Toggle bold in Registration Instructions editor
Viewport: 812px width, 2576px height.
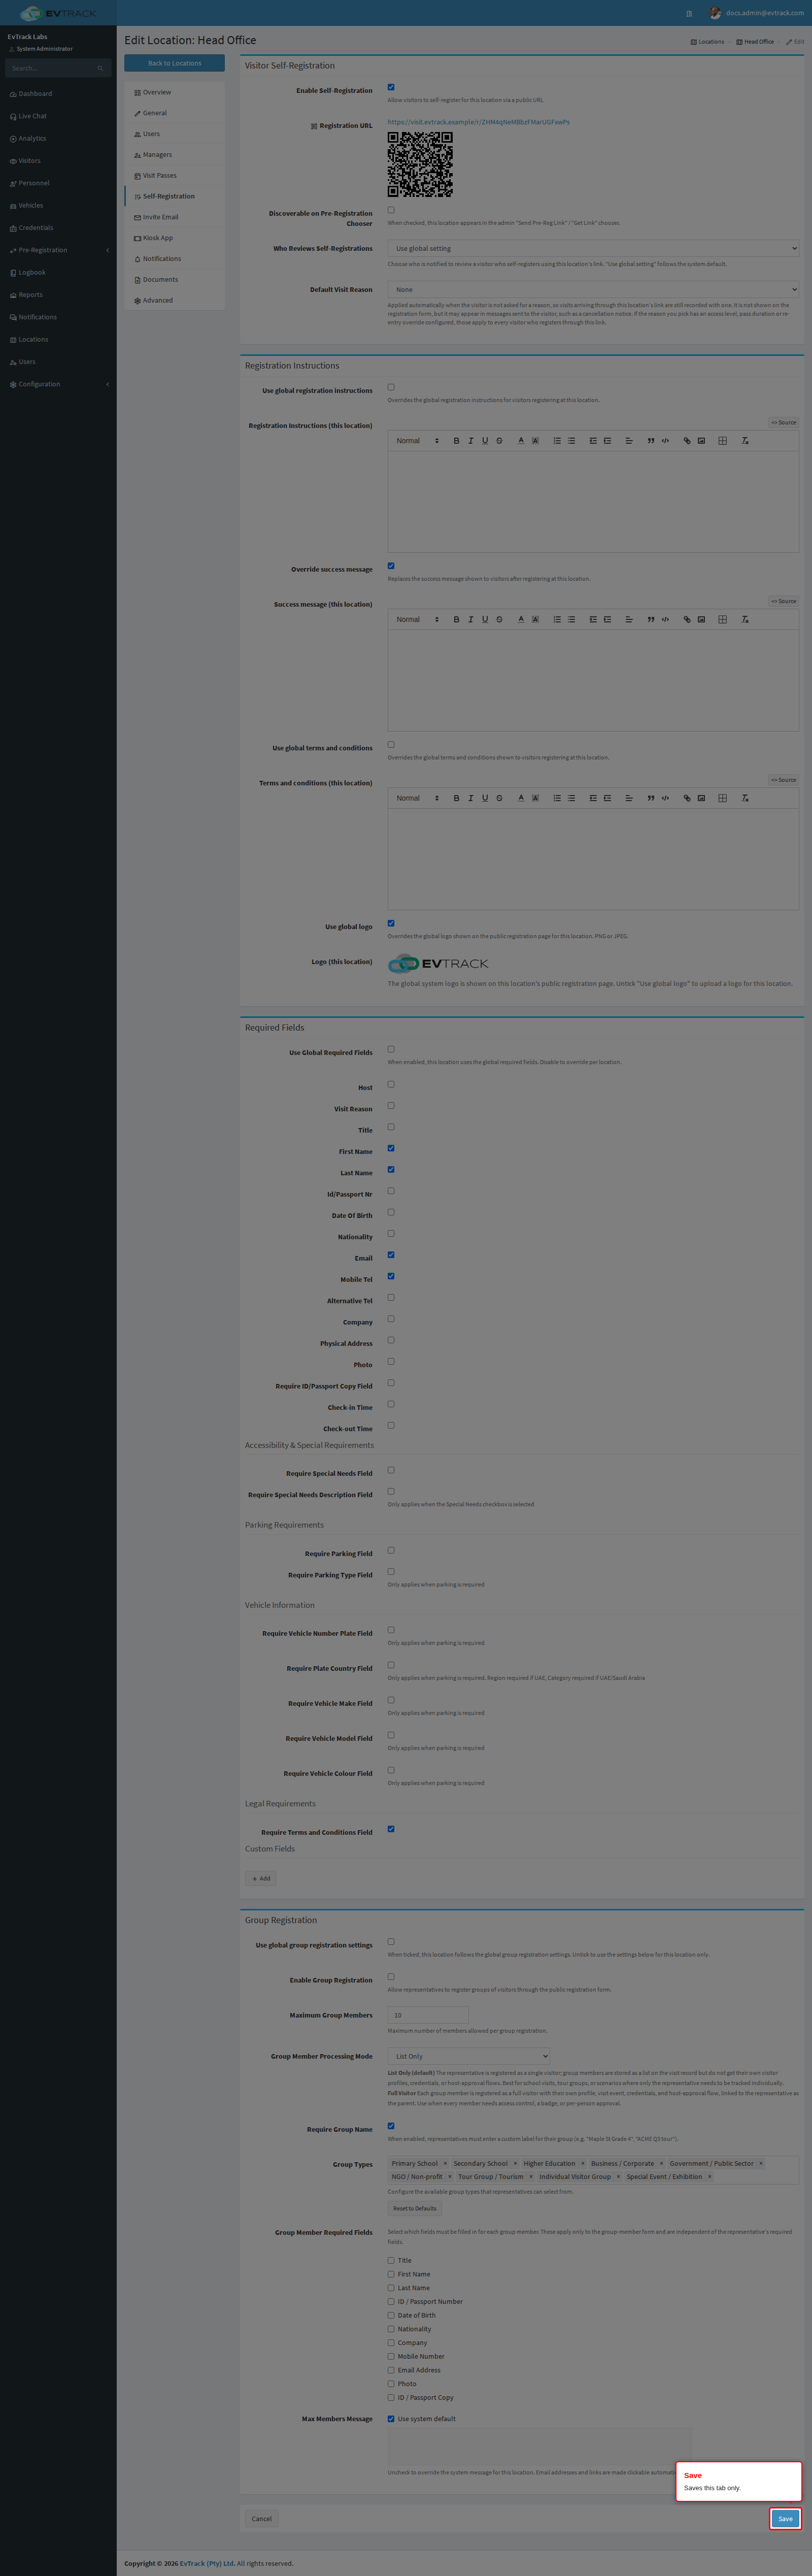coord(456,441)
